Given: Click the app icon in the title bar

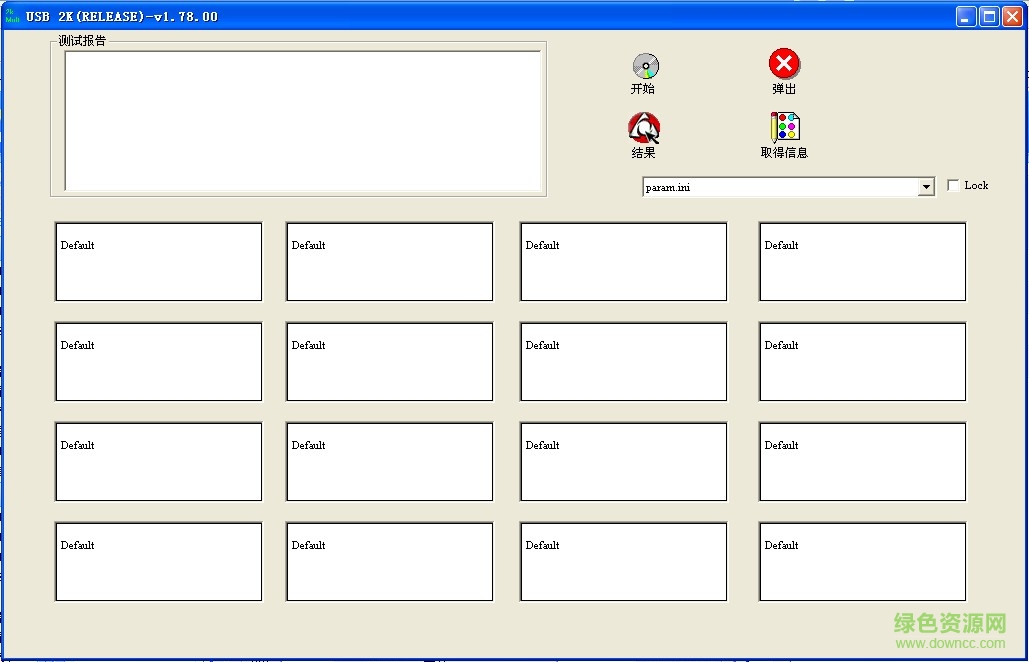Looking at the screenshot, I should [13, 16].
